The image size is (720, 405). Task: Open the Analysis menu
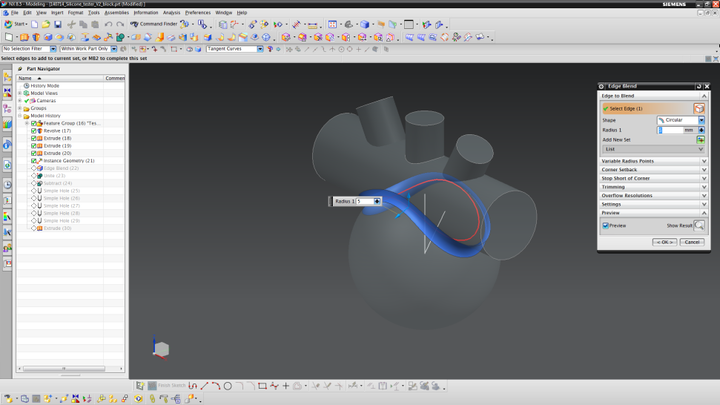[x=172, y=13]
